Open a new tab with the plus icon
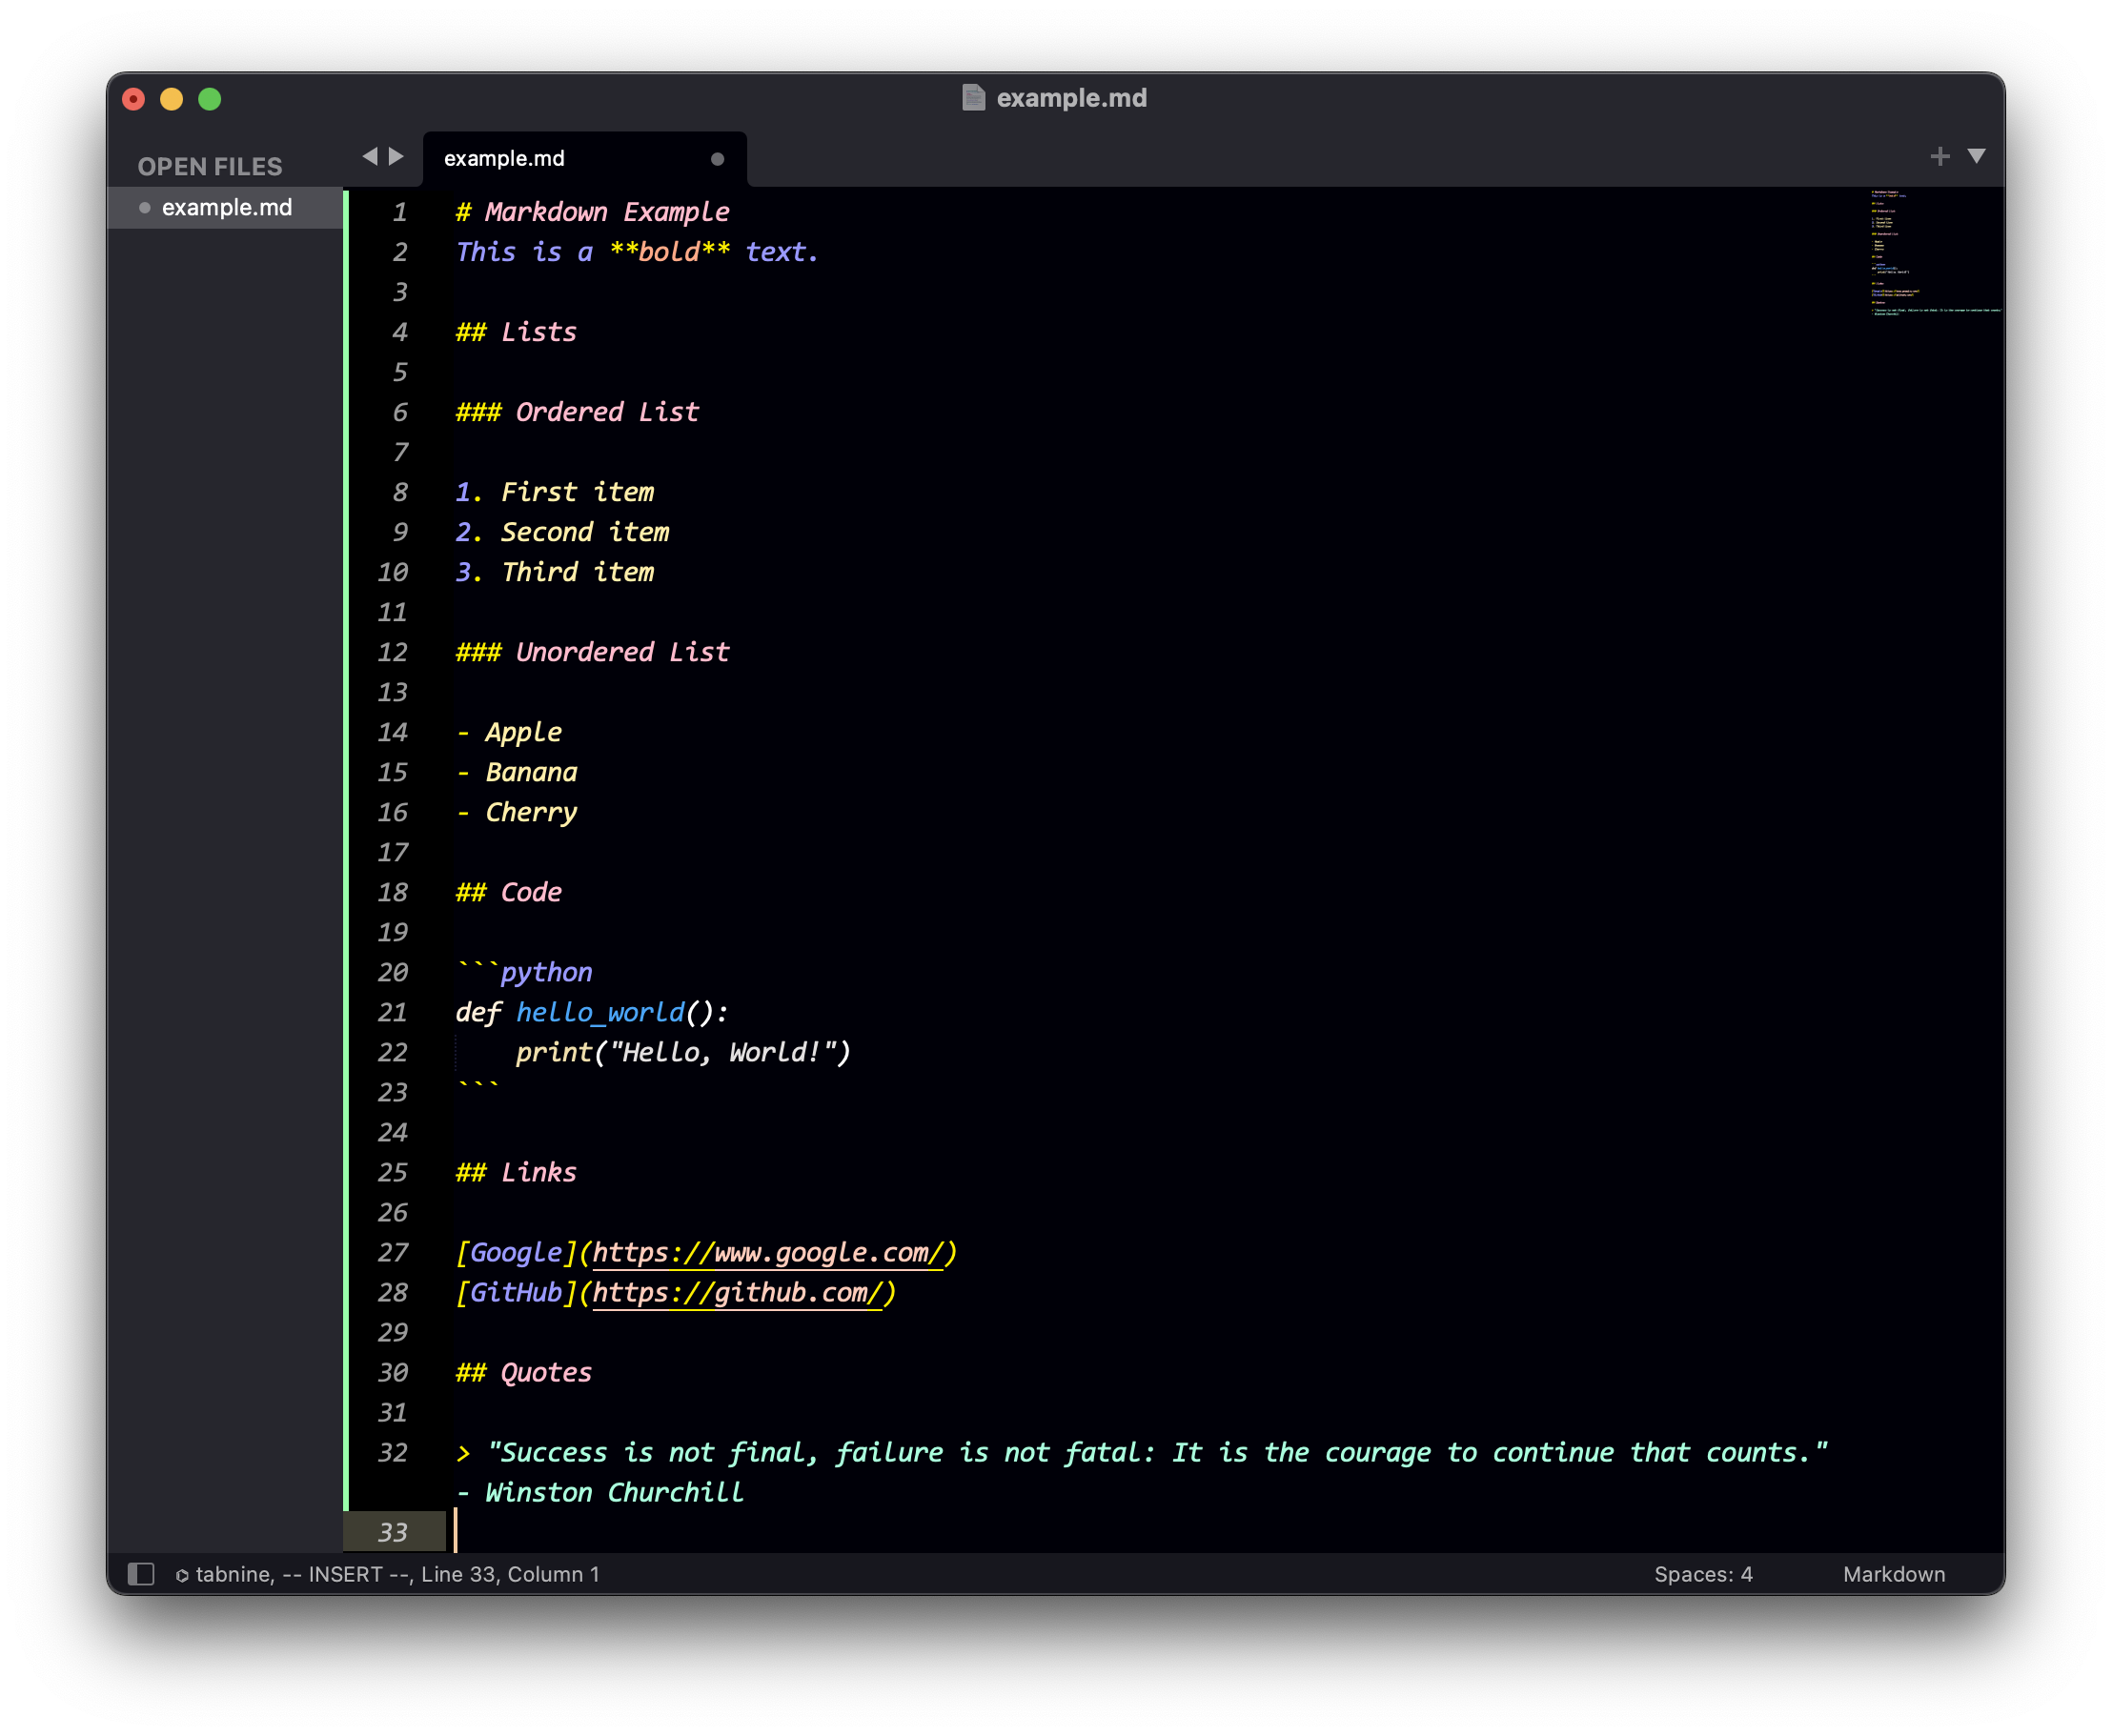The image size is (2112, 1736). pyautogui.click(x=1940, y=156)
